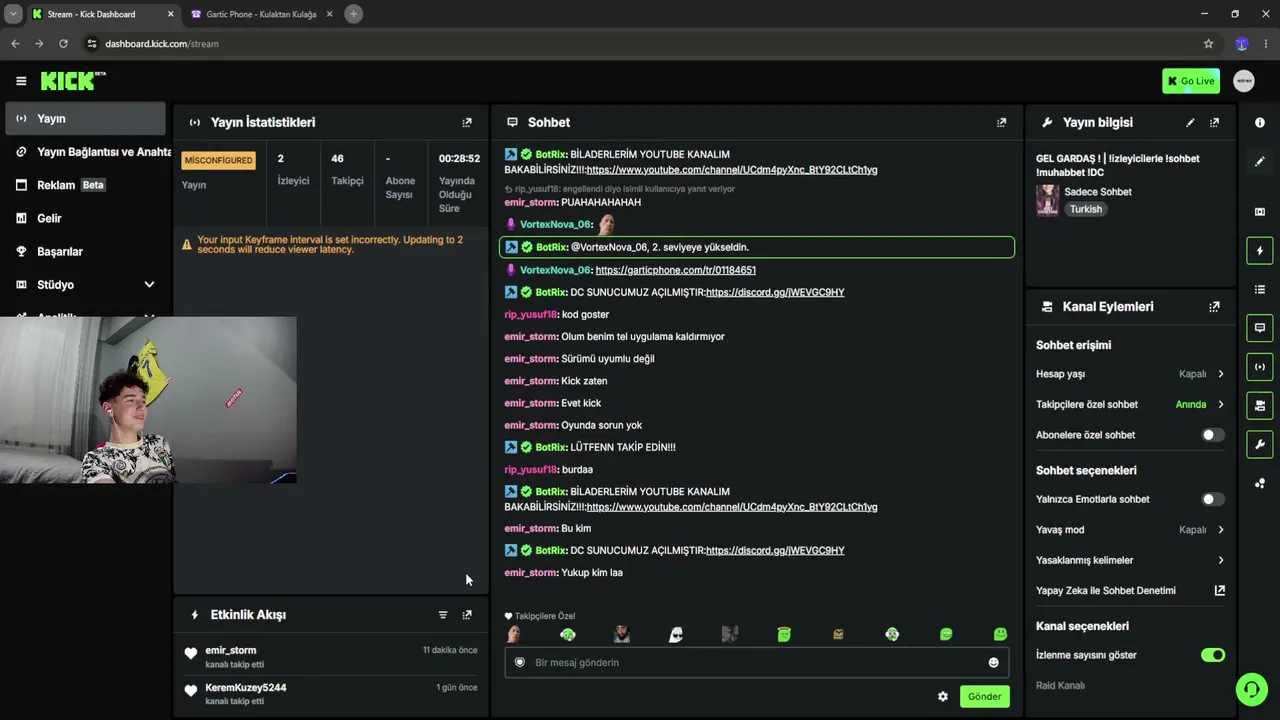Select Yayın in the sidebar
The height and width of the screenshot is (720, 1280).
point(85,118)
